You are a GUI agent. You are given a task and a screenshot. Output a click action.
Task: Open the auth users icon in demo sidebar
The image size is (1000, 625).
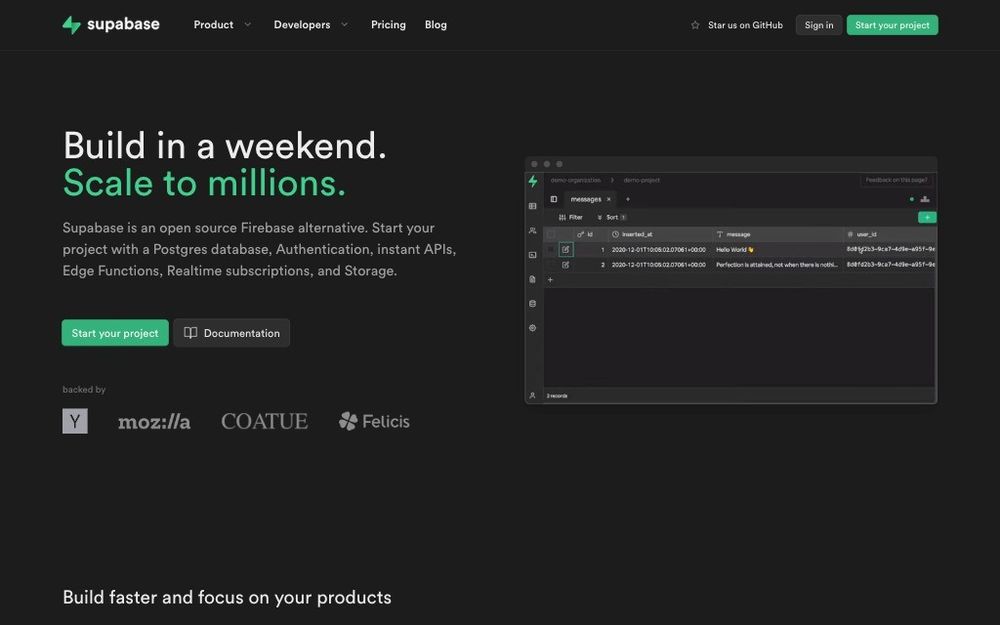tap(533, 231)
